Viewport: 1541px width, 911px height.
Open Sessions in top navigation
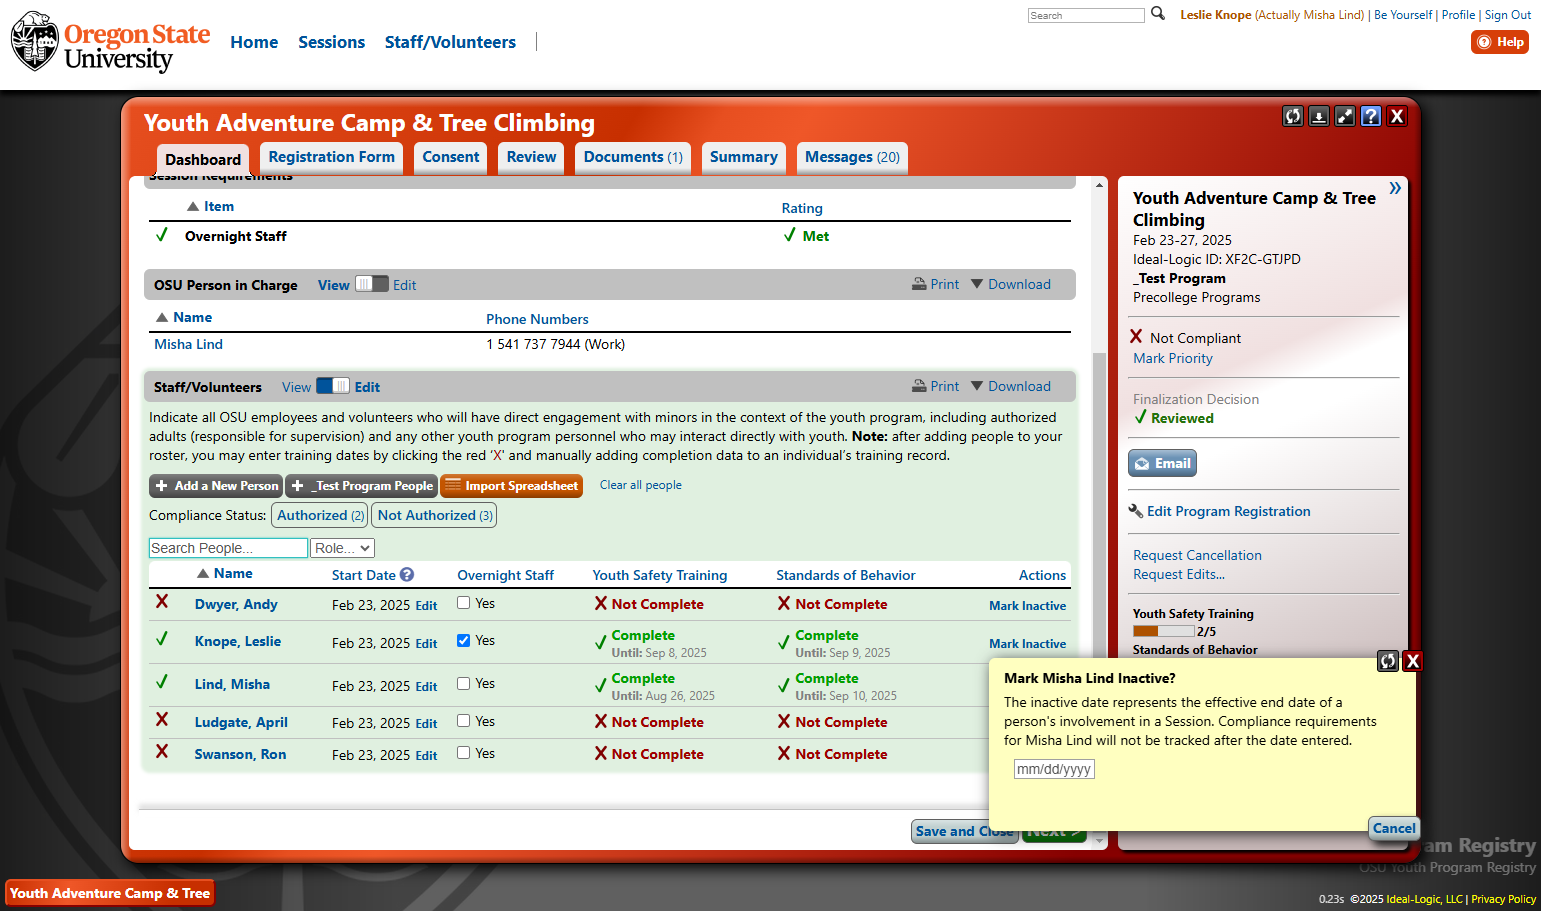coord(331,42)
